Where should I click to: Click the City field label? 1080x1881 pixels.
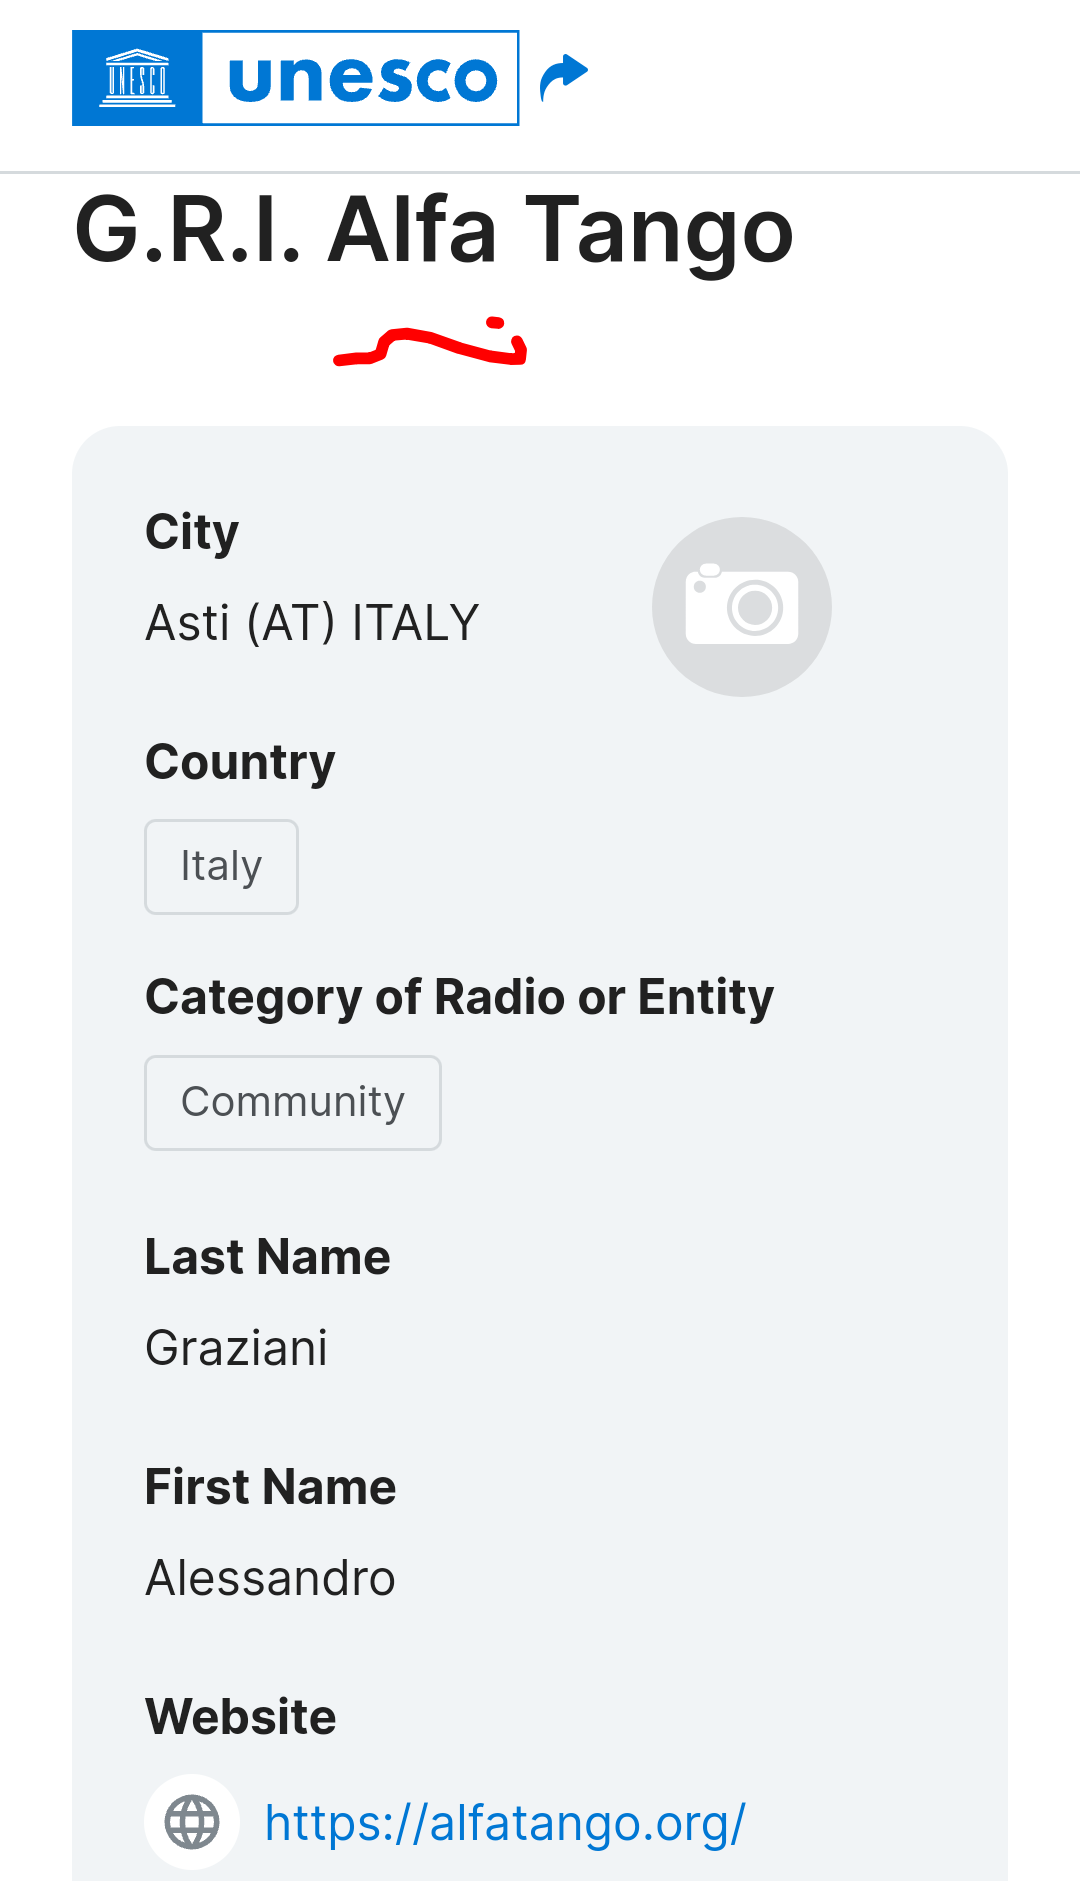click(x=192, y=532)
